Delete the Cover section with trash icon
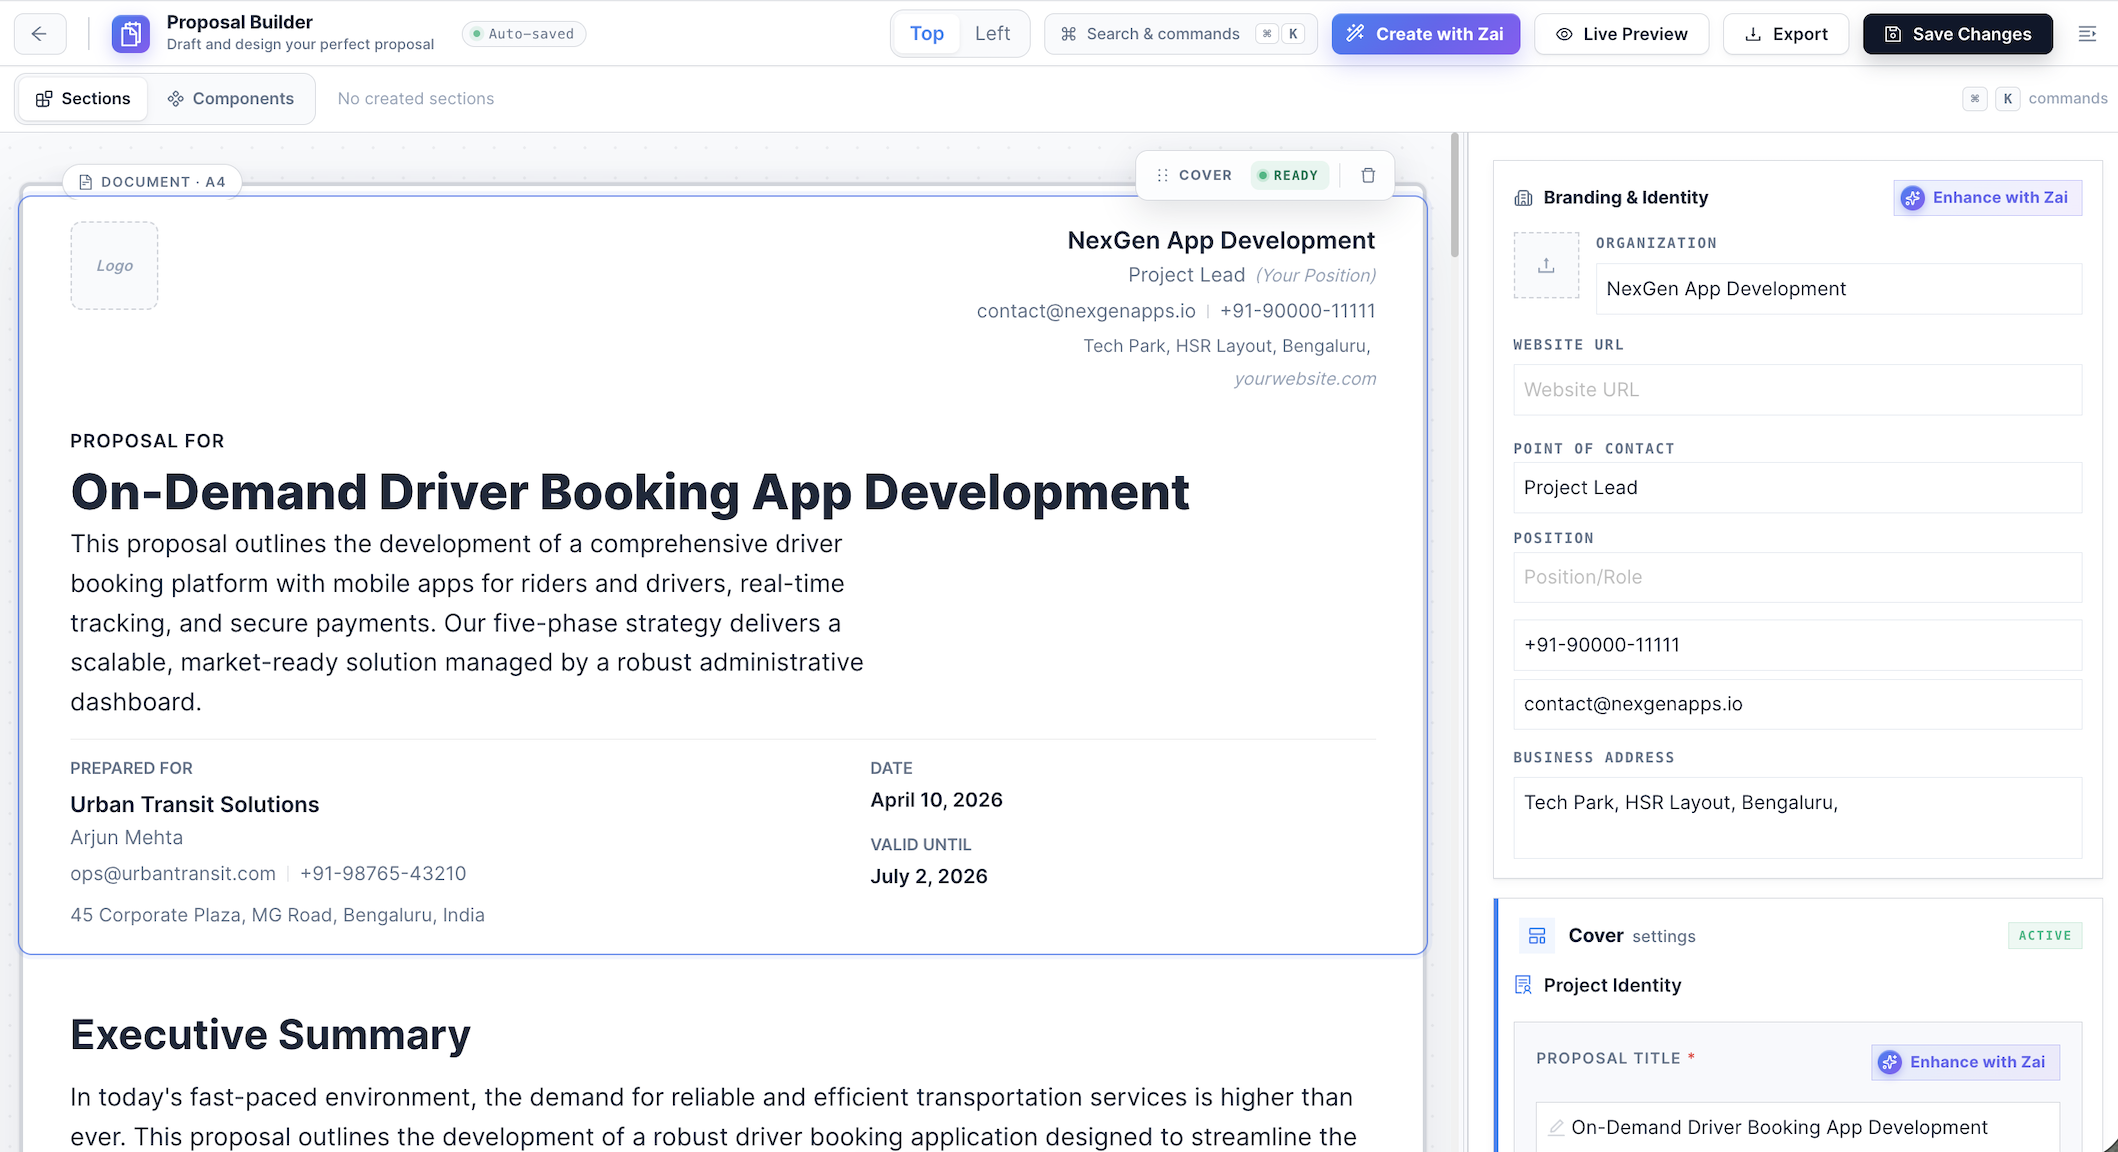Screen dimensions: 2118x1152 [1368, 175]
